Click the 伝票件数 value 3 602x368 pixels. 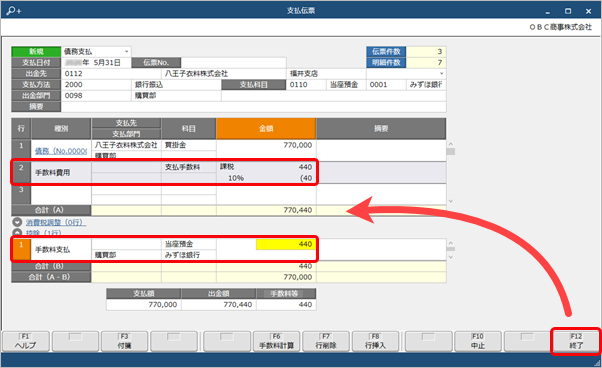(x=426, y=51)
